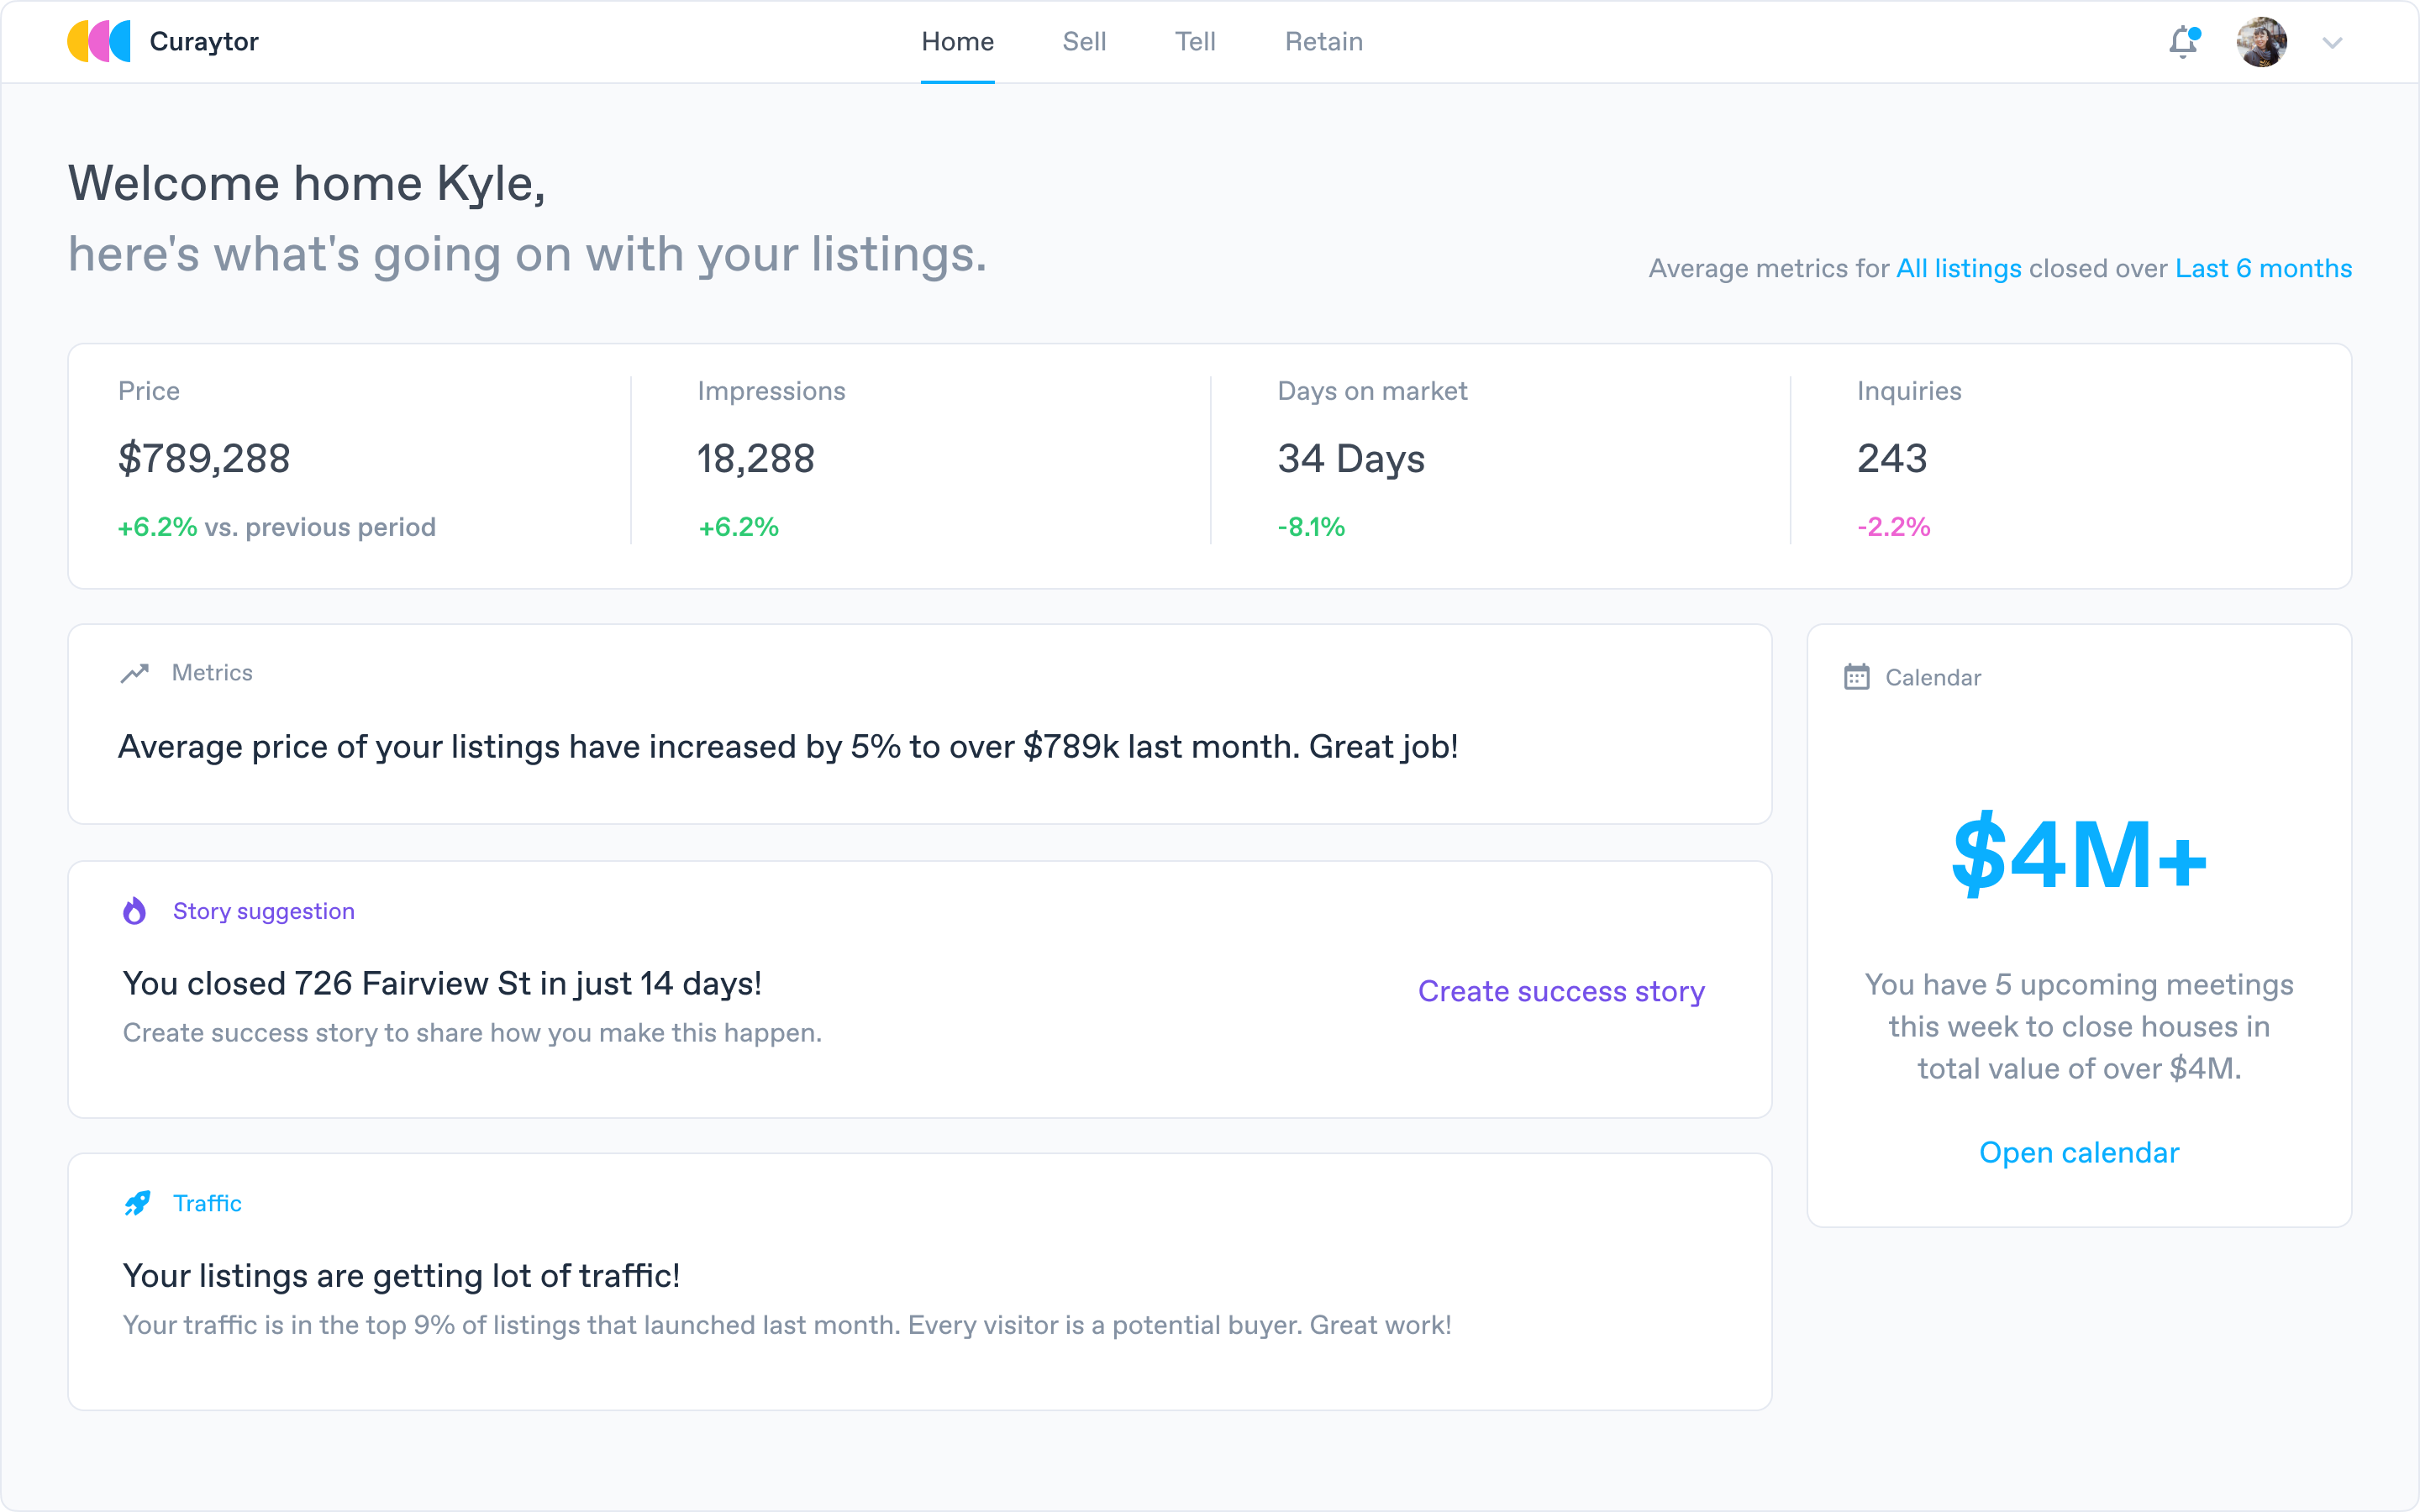
Task: Go to the Tell tab
Action: 1195,42
